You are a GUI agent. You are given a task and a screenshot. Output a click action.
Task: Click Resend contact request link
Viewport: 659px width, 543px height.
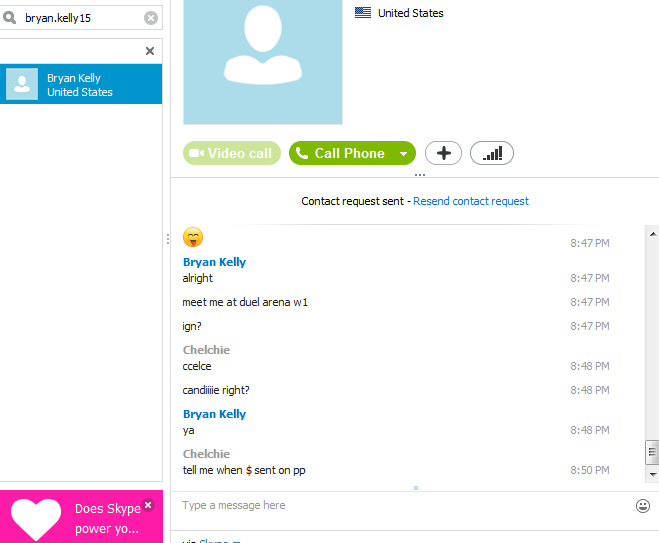(471, 201)
